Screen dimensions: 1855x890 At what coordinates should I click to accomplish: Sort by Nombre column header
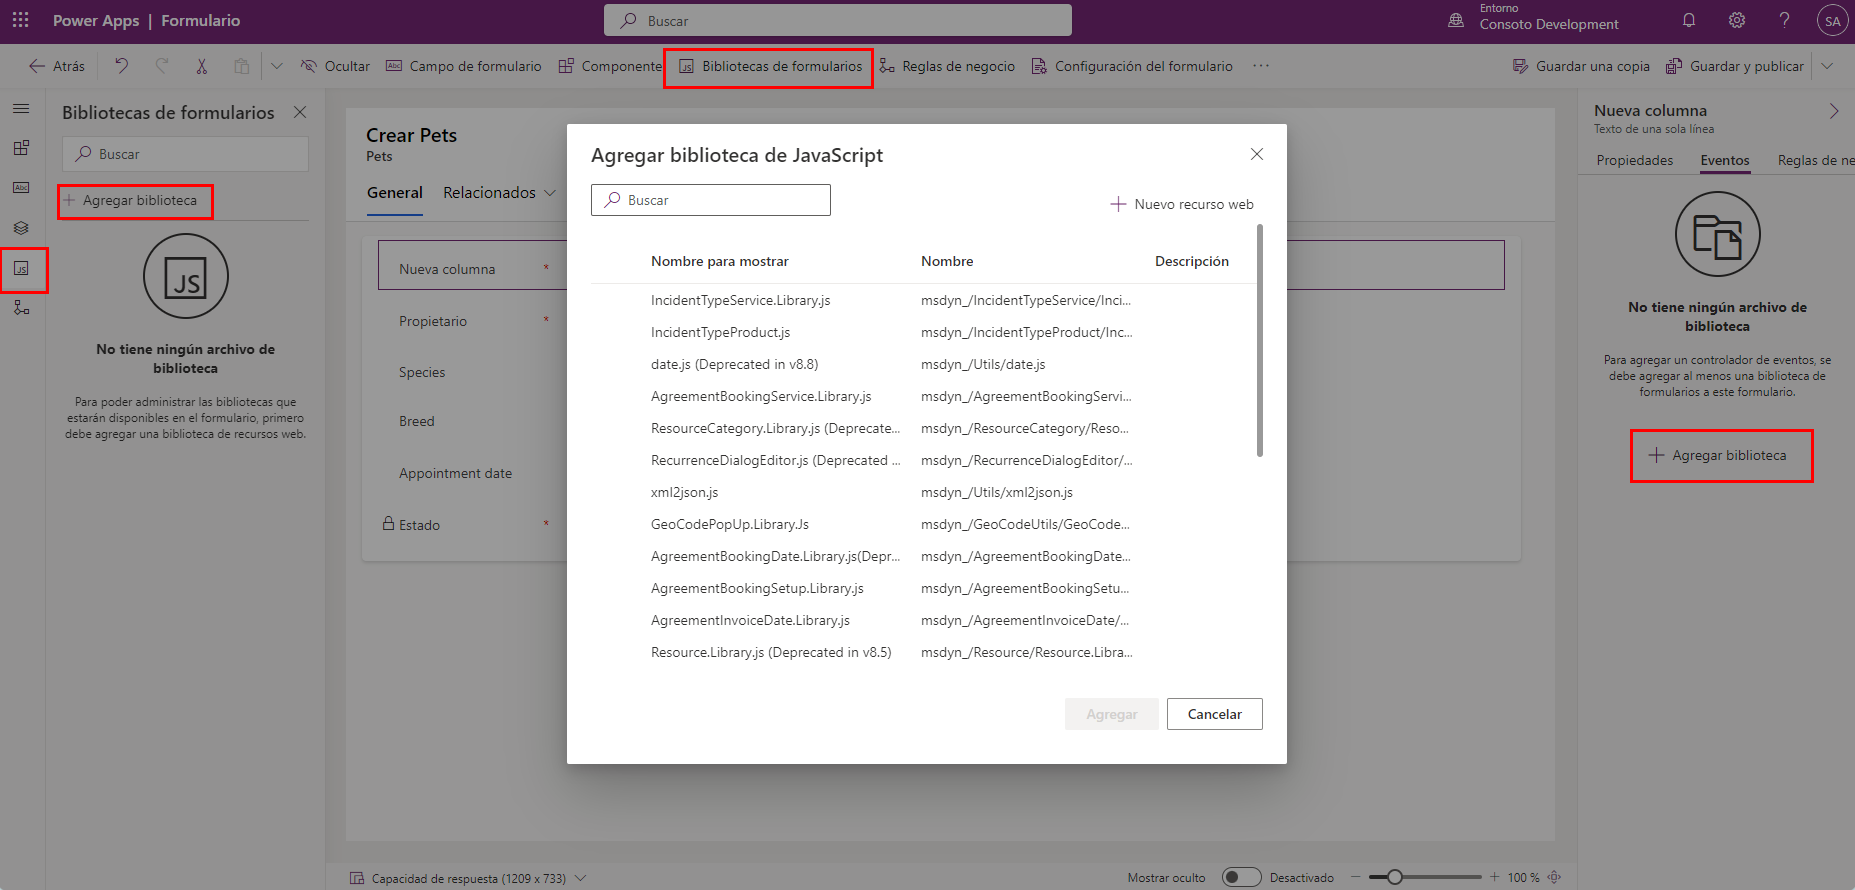click(x=947, y=261)
